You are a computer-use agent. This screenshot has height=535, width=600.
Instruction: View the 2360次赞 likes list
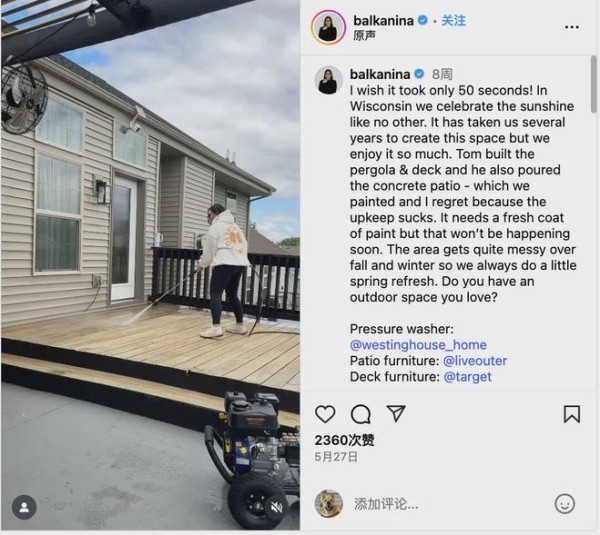(x=344, y=440)
